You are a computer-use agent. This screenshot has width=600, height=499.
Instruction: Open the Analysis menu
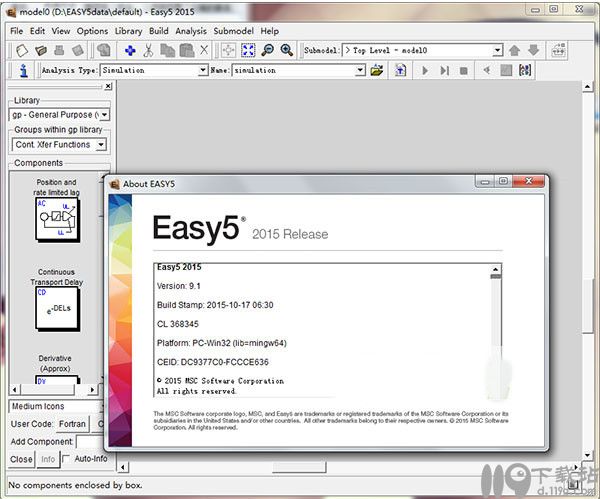pos(191,31)
